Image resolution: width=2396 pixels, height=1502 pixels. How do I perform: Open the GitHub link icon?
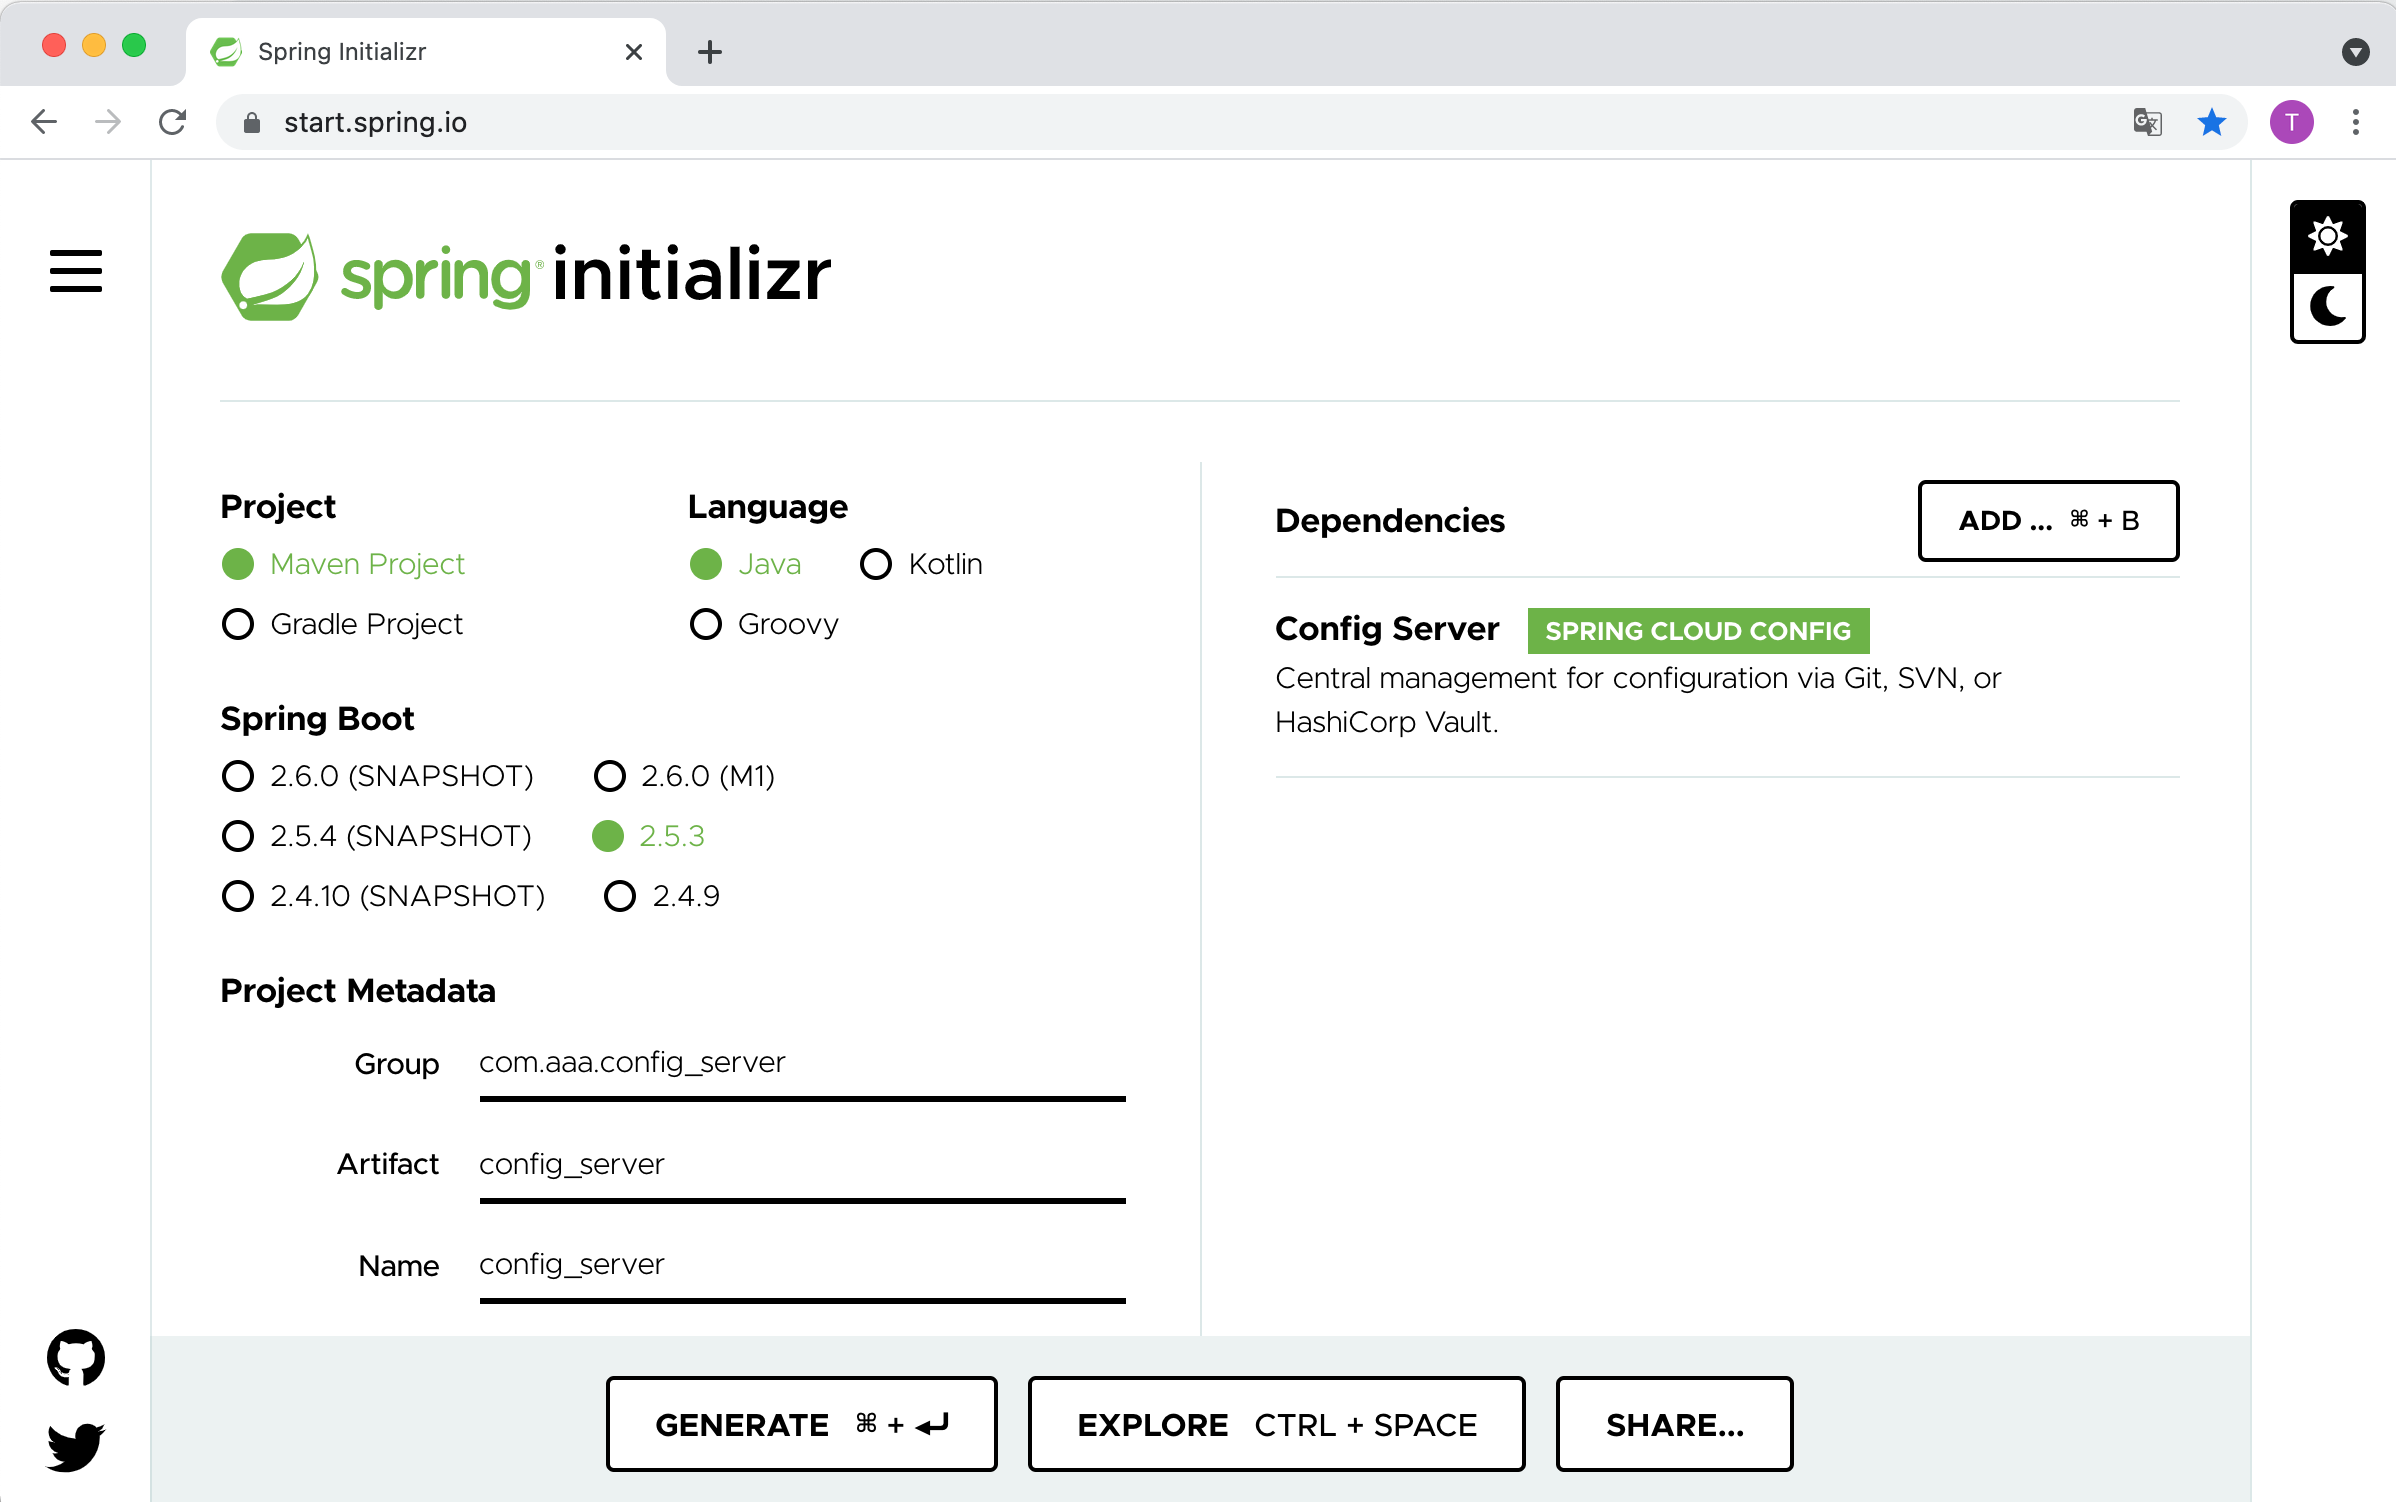(76, 1357)
